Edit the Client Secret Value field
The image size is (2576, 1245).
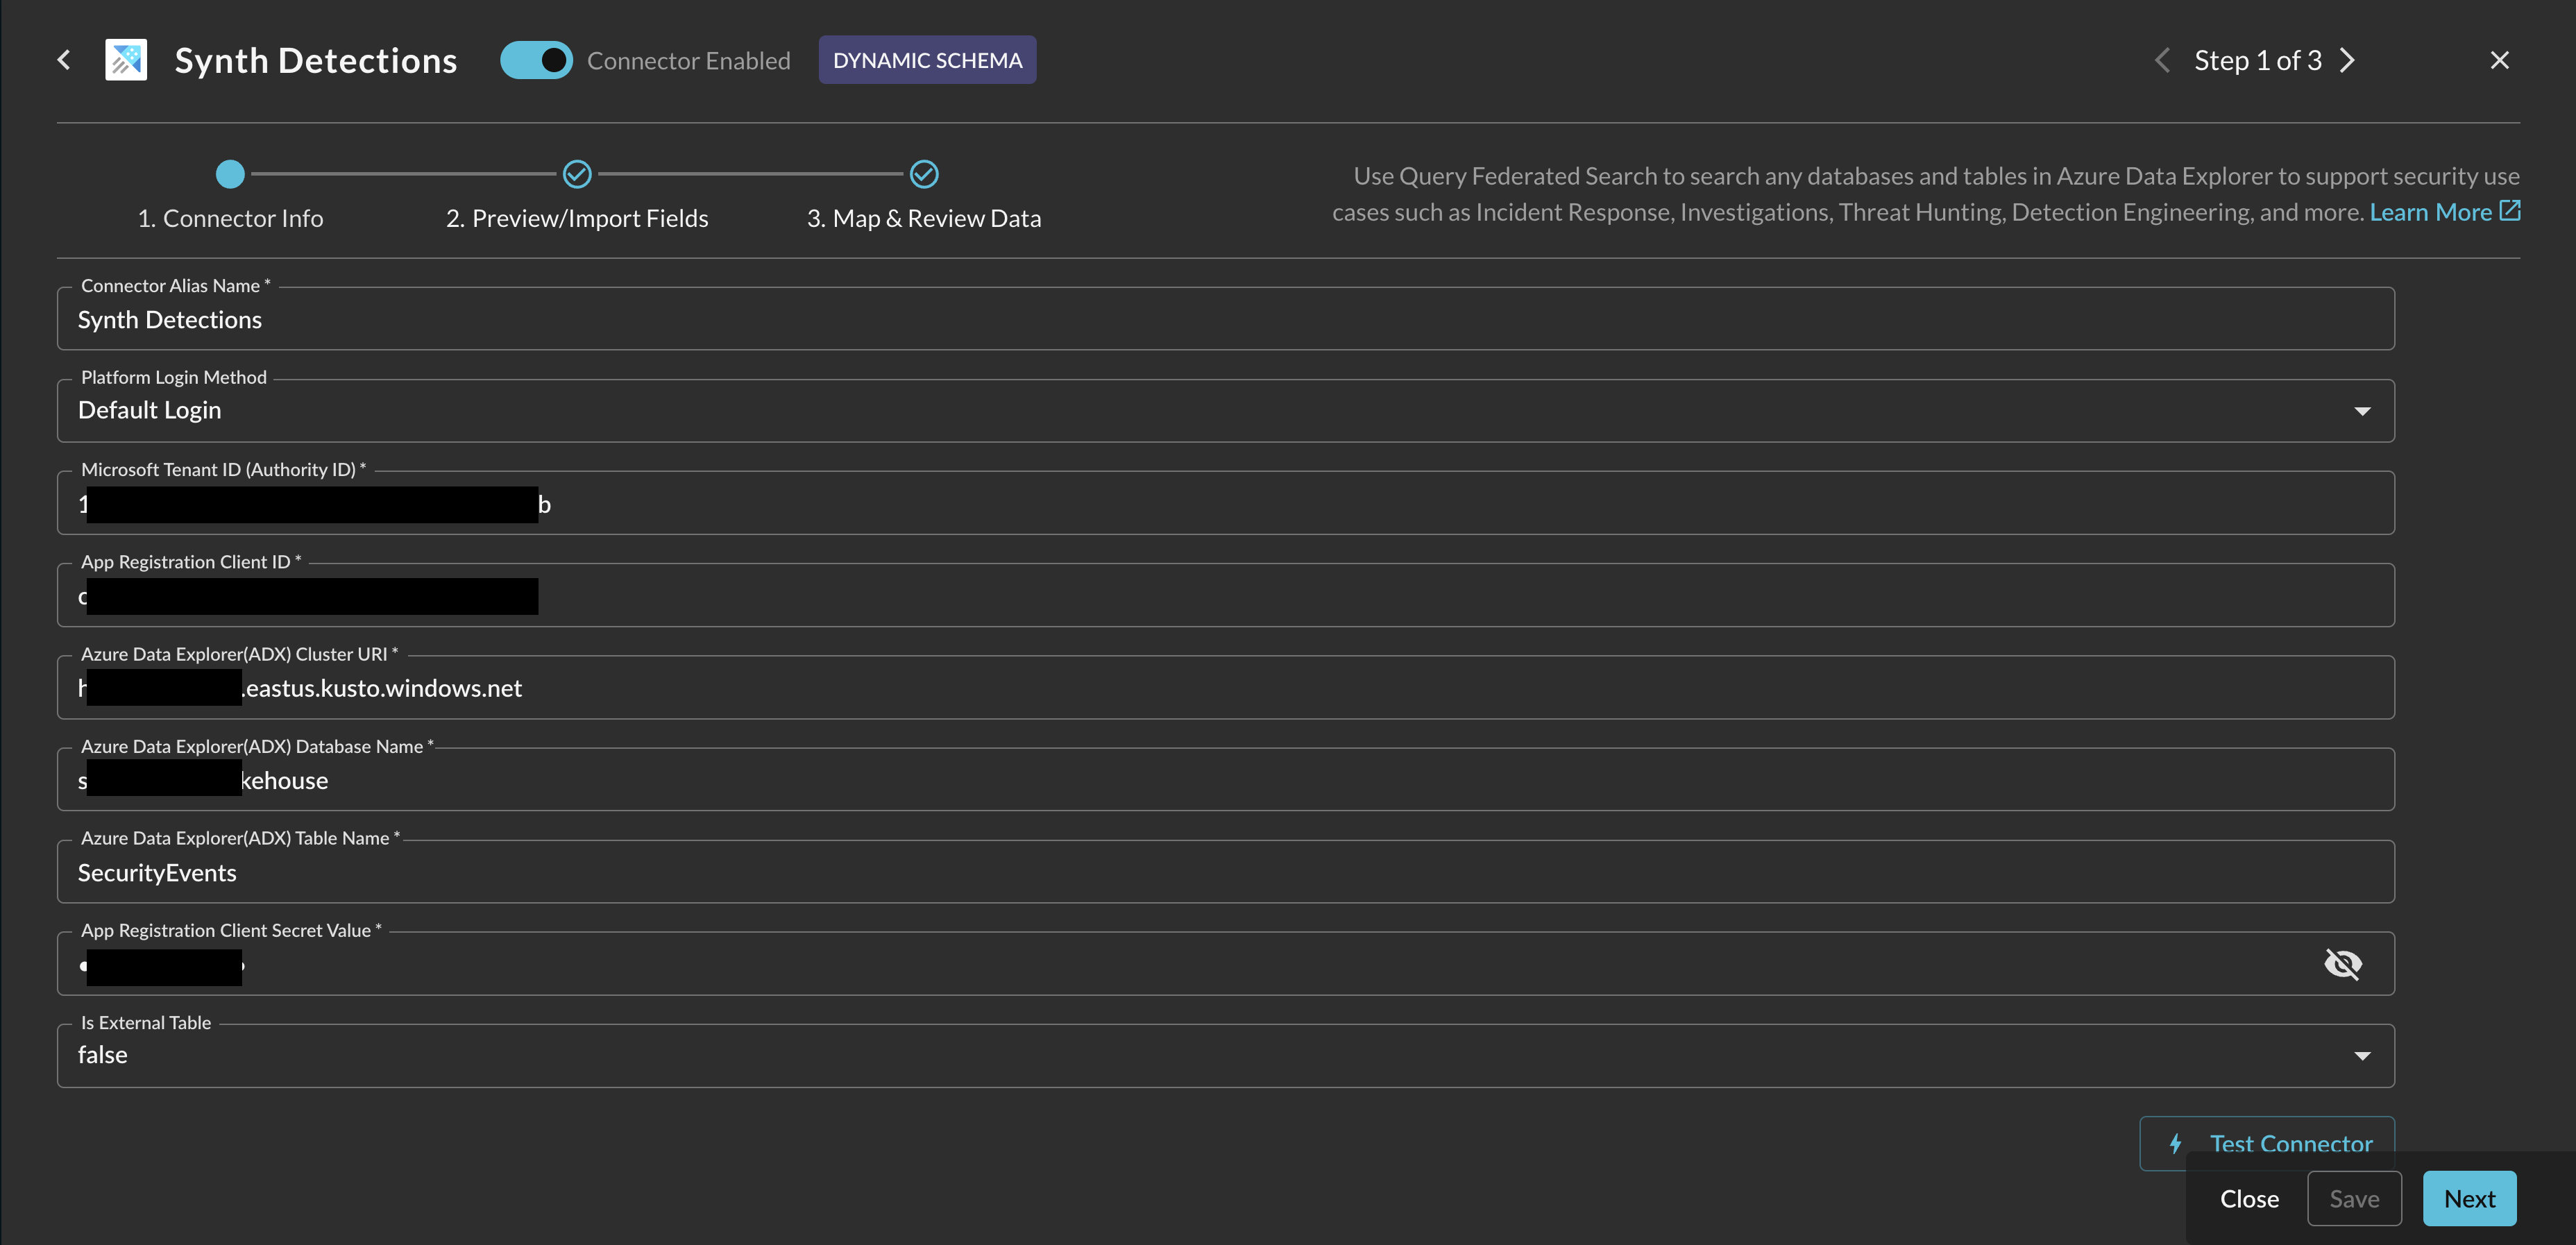[x=1226, y=964]
